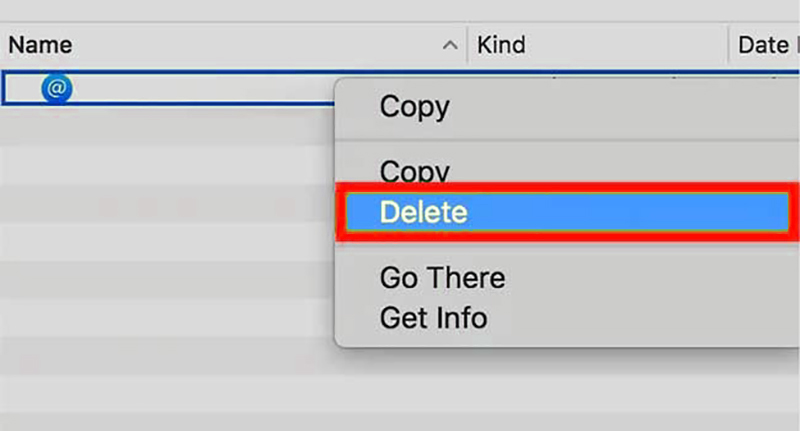Image resolution: width=800 pixels, height=431 pixels.
Task: Pick the second Copy entry above Delete
Action: pos(414,170)
